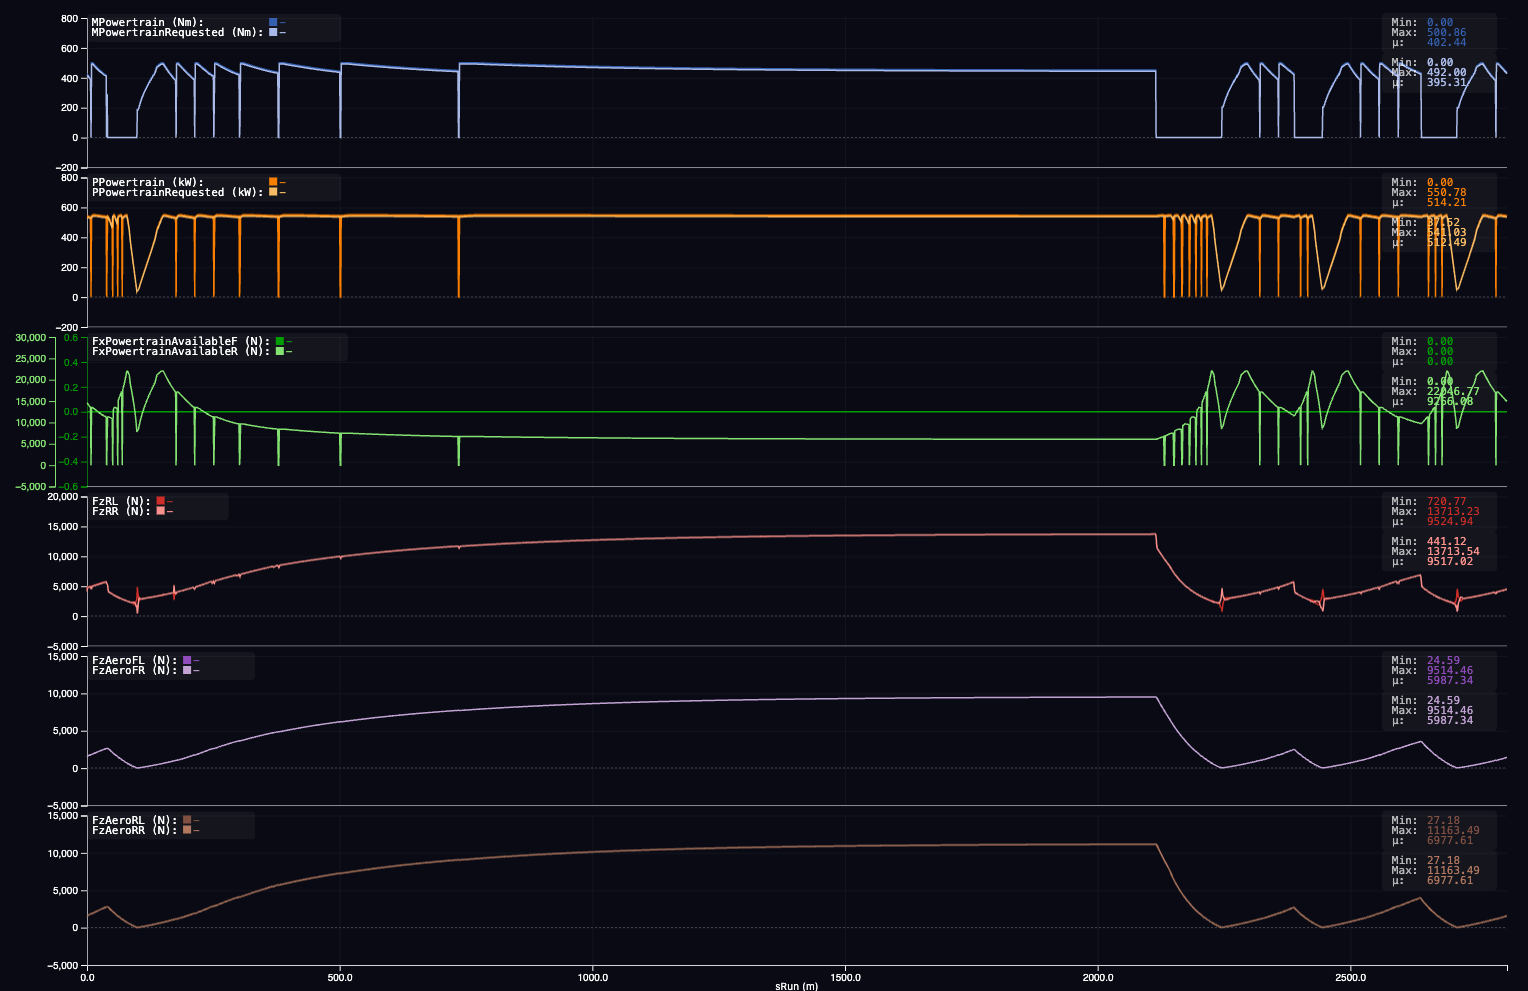
Task: Click the MPowertrainRequested (Nm) light blue swatch
Action: pyautogui.click(x=273, y=32)
